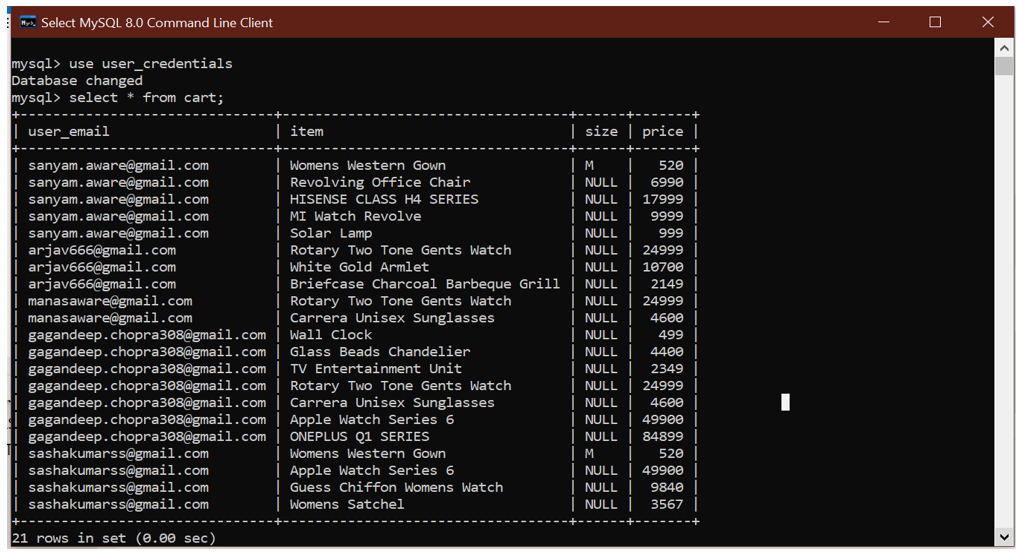The image size is (1019, 556).
Task: Click the 'price' column header
Action: (x=662, y=132)
